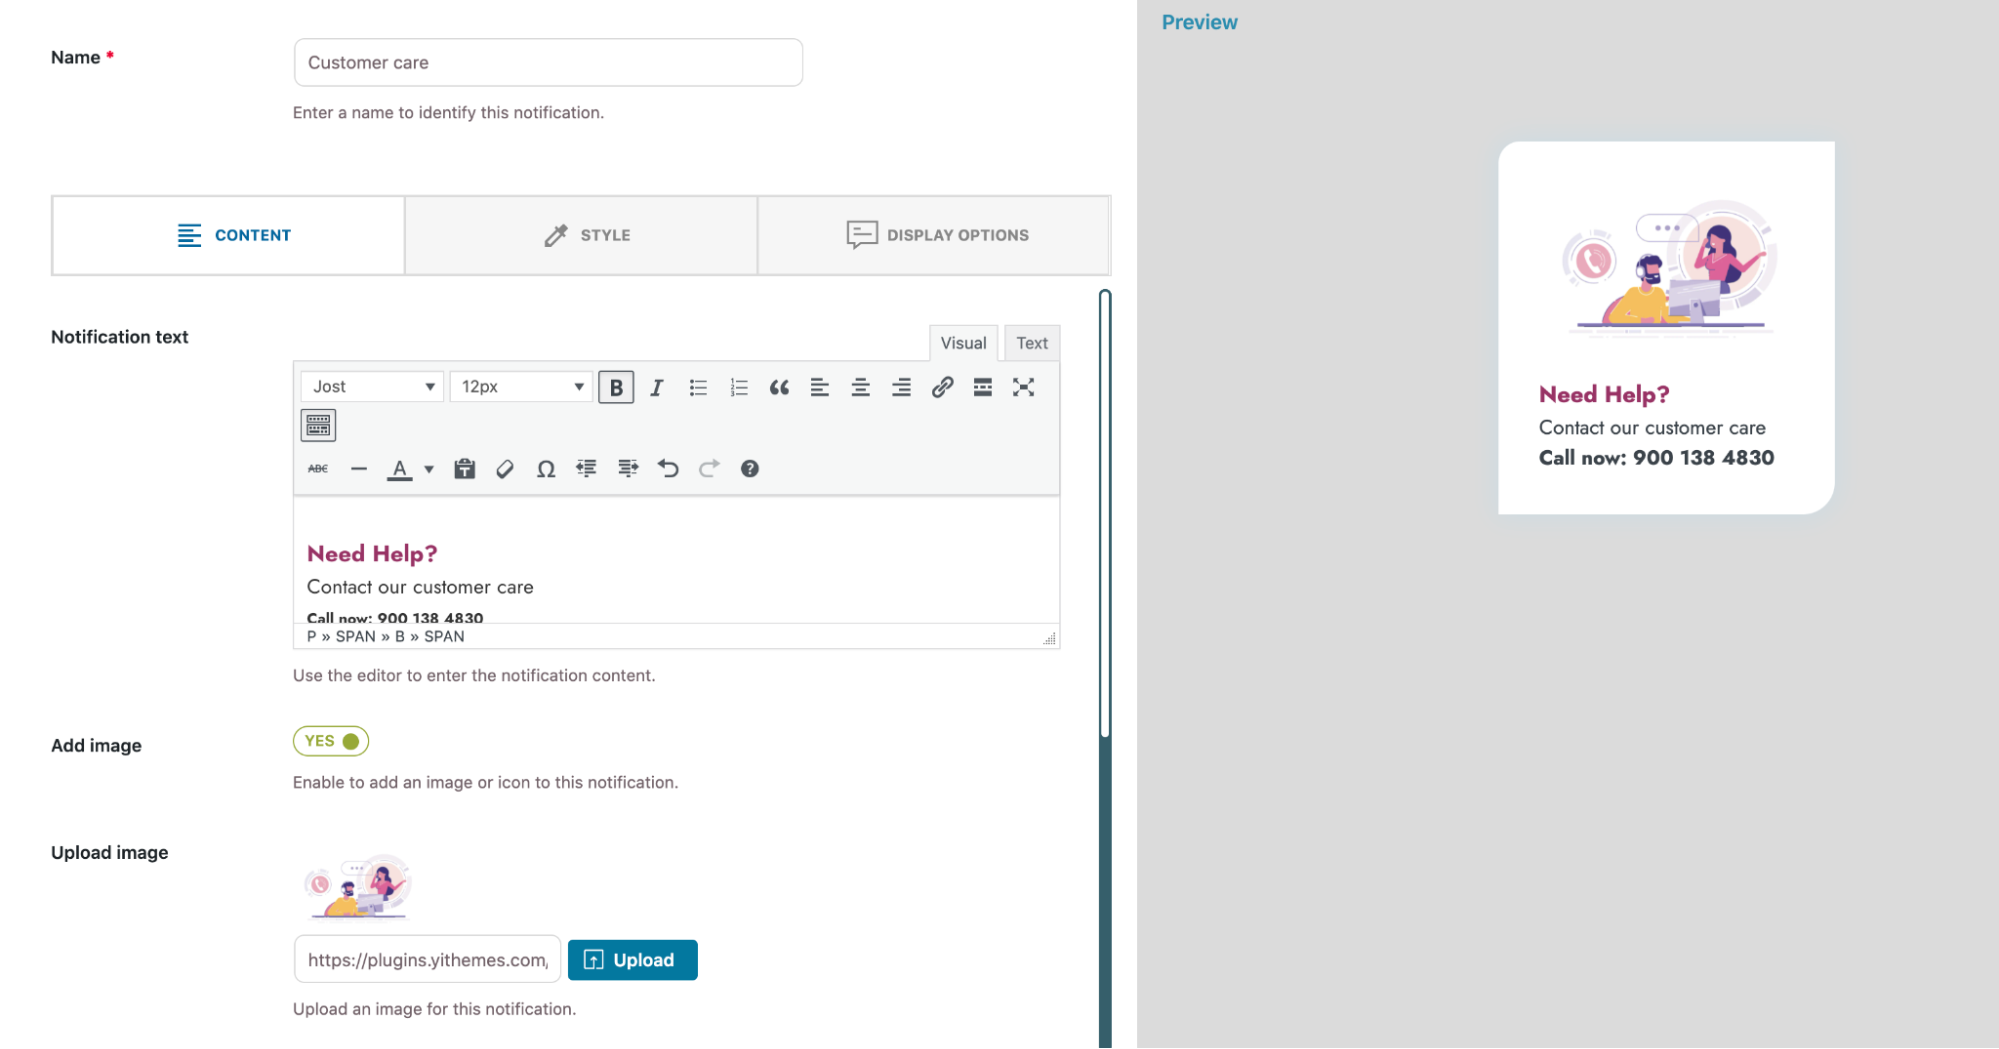Screen dimensions: 1999x1049
Task: Decrease the paragraph indent
Action: (587, 469)
